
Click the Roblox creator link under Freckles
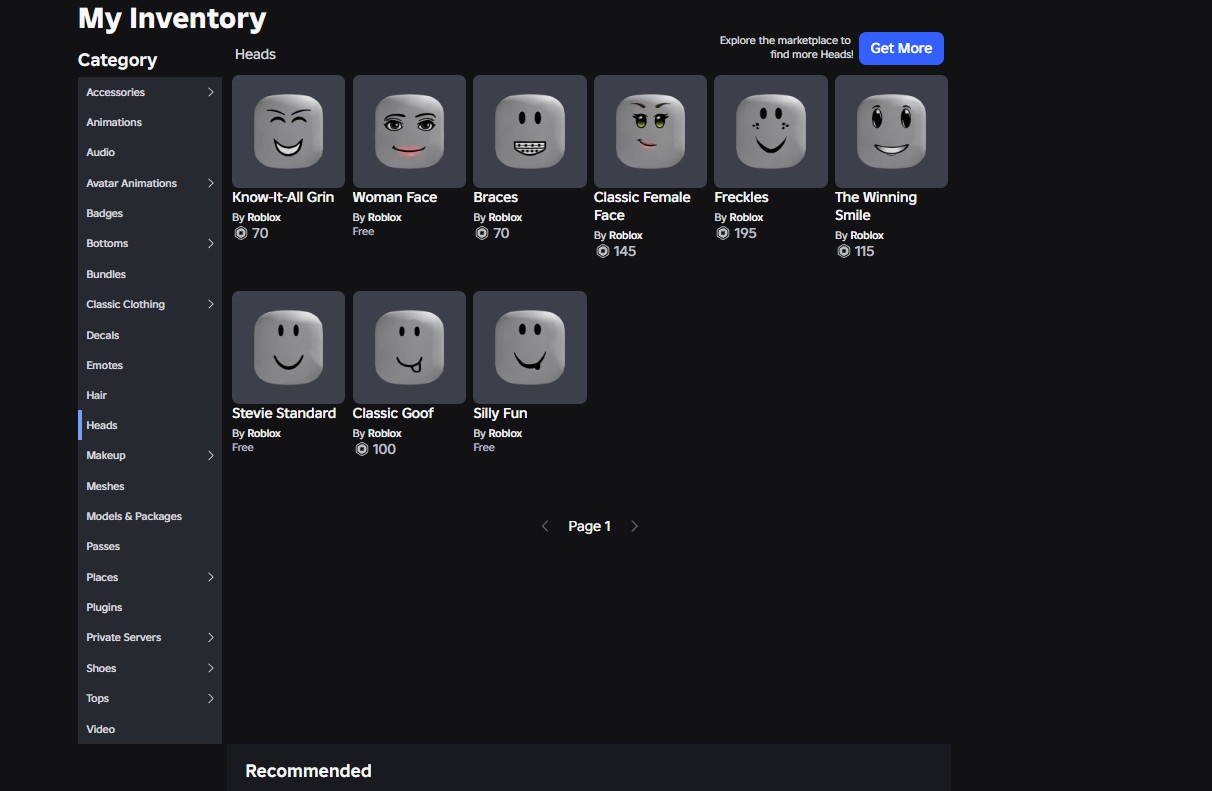click(746, 217)
